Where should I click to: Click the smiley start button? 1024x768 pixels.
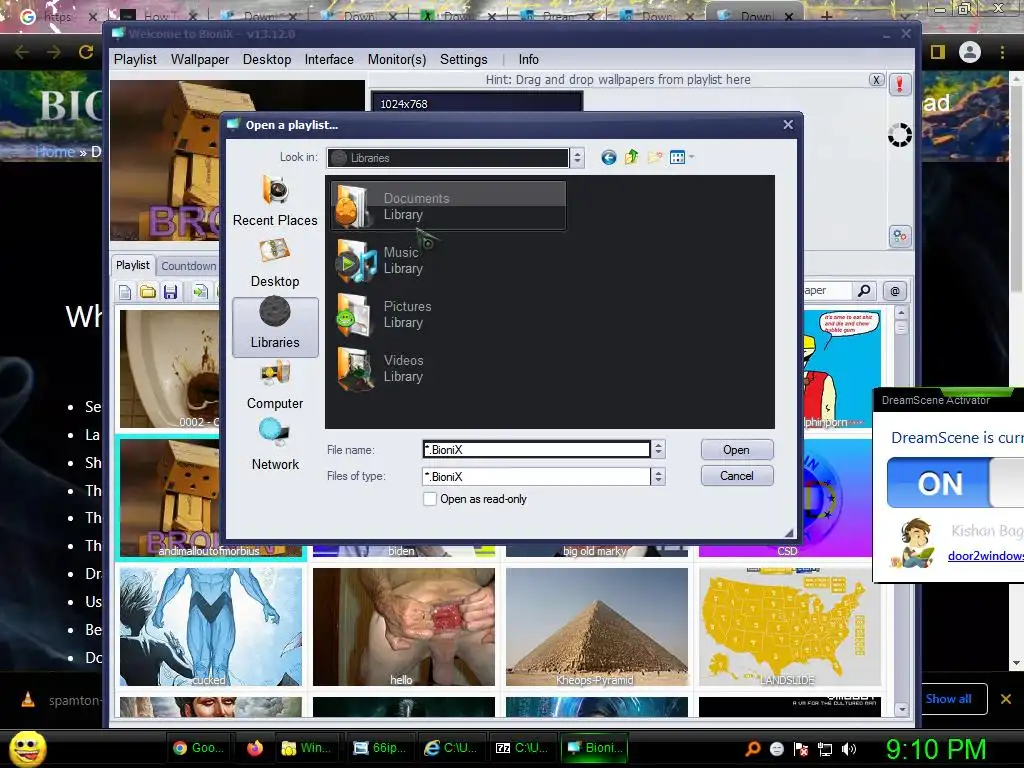27,748
